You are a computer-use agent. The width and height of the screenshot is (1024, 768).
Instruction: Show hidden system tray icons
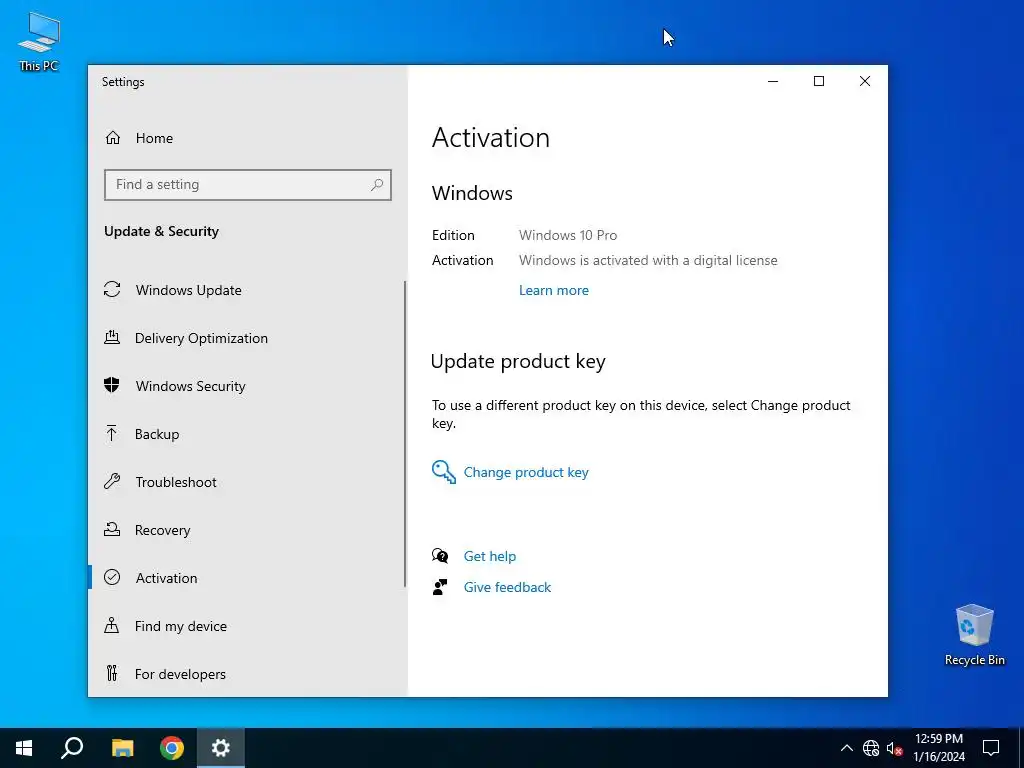coord(846,748)
